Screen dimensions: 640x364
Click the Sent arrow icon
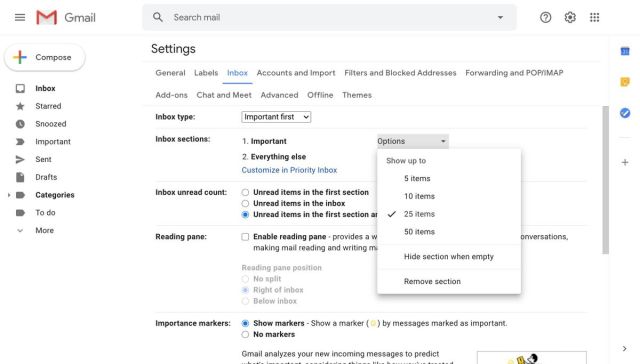(x=20, y=160)
